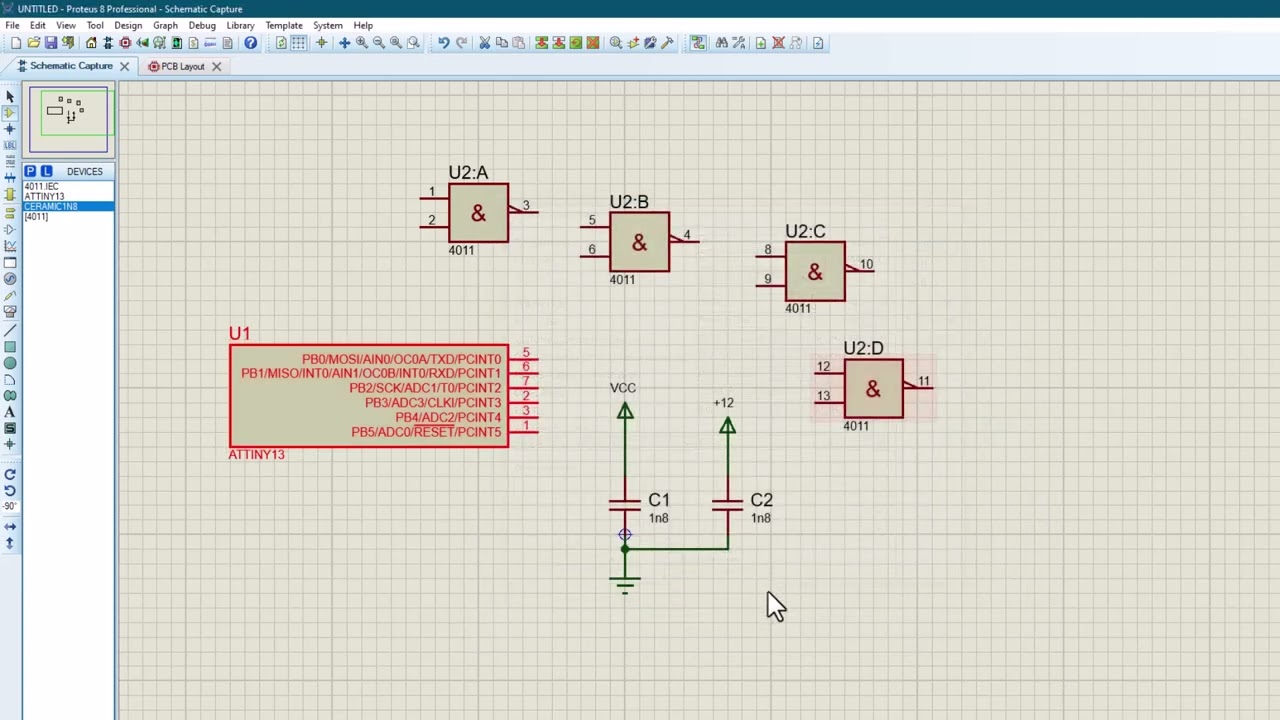The width and height of the screenshot is (1280, 720).
Task: Select the ATTINY13 chip U1 on the schematic
Action: click(x=369, y=395)
